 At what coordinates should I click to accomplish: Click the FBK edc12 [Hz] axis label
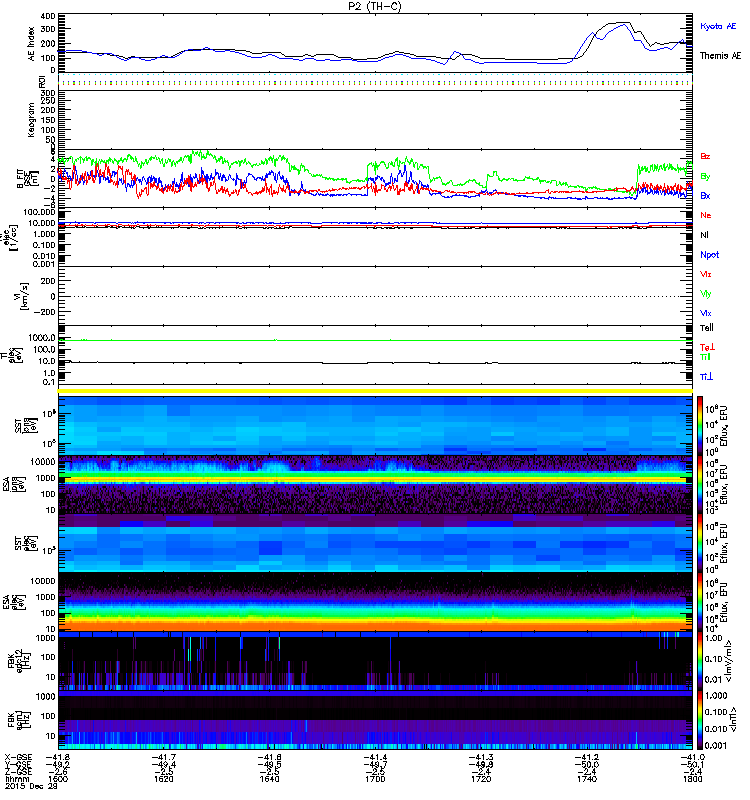coord(20,661)
